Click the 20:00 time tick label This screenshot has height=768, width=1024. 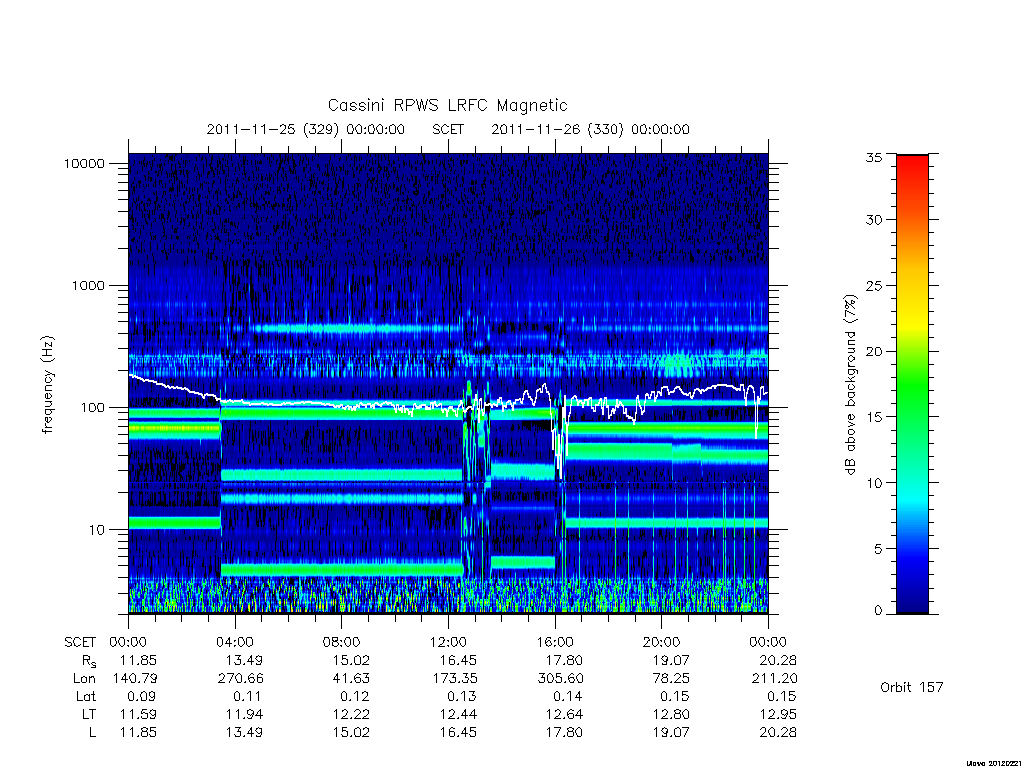point(662,642)
